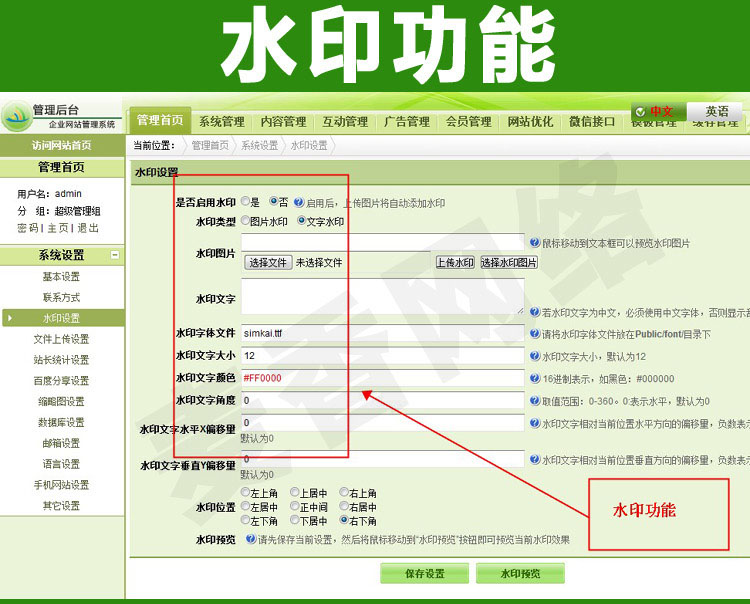Screen dimensions: 750x604
Task: Click the 保存设置 button
Action: point(425,573)
